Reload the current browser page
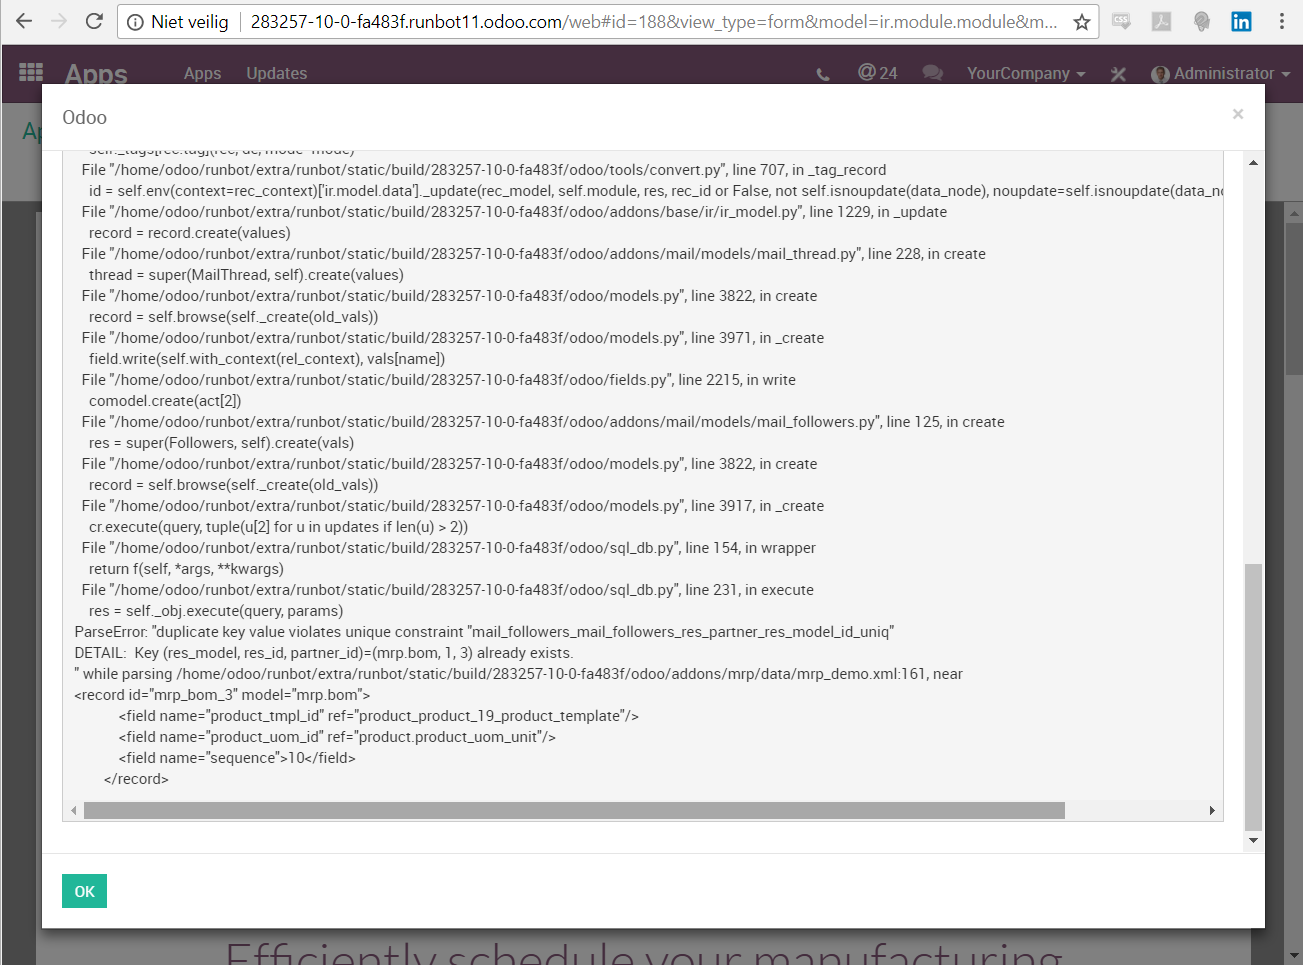This screenshot has width=1303, height=965. pyautogui.click(x=94, y=21)
